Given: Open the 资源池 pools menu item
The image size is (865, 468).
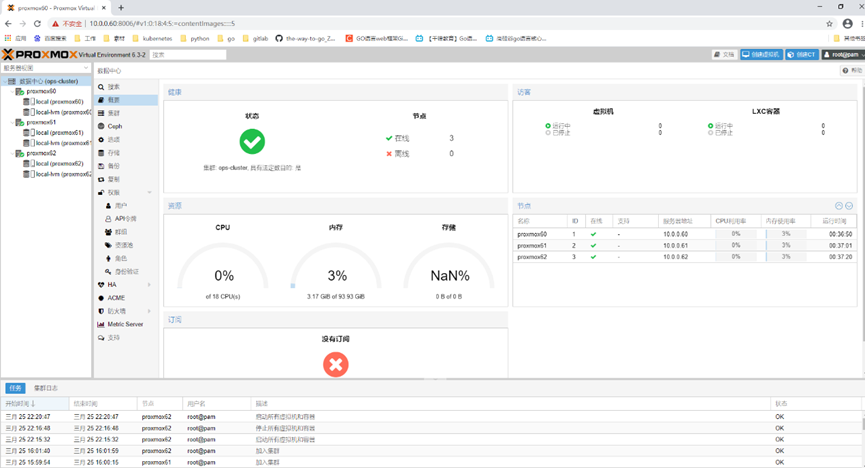Looking at the screenshot, I should tap(126, 245).
